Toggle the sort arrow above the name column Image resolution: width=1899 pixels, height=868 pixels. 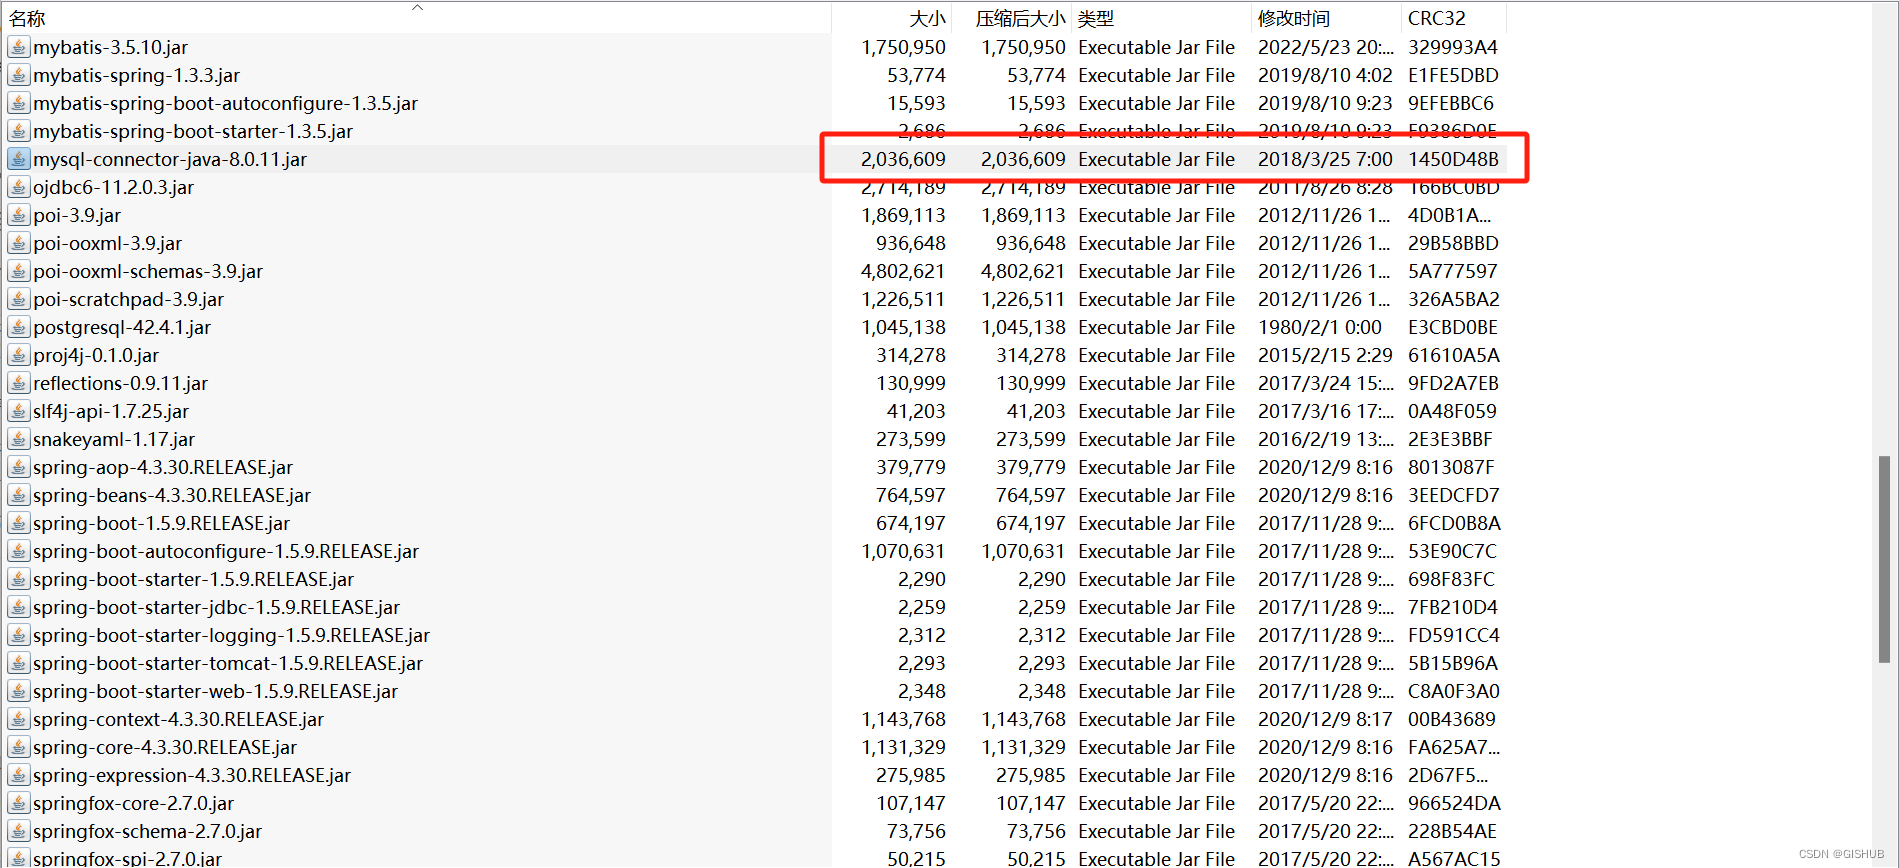click(x=418, y=8)
